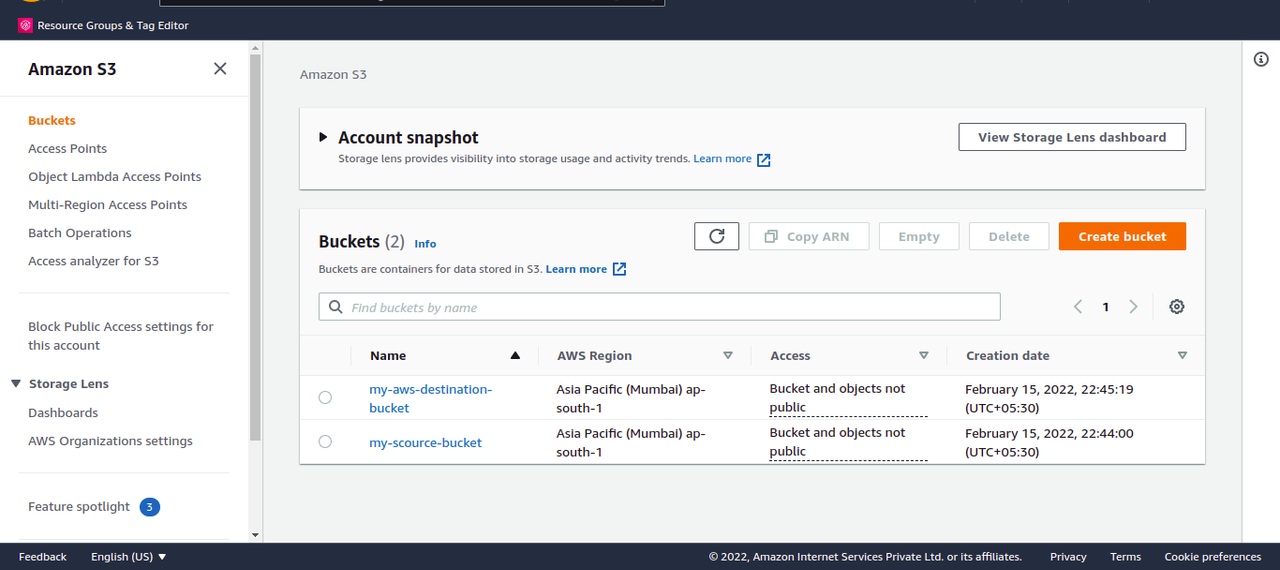The height and width of the screenshot is (570, 1280).
Task: Expand the Account snapshot section
Action: 323,137
